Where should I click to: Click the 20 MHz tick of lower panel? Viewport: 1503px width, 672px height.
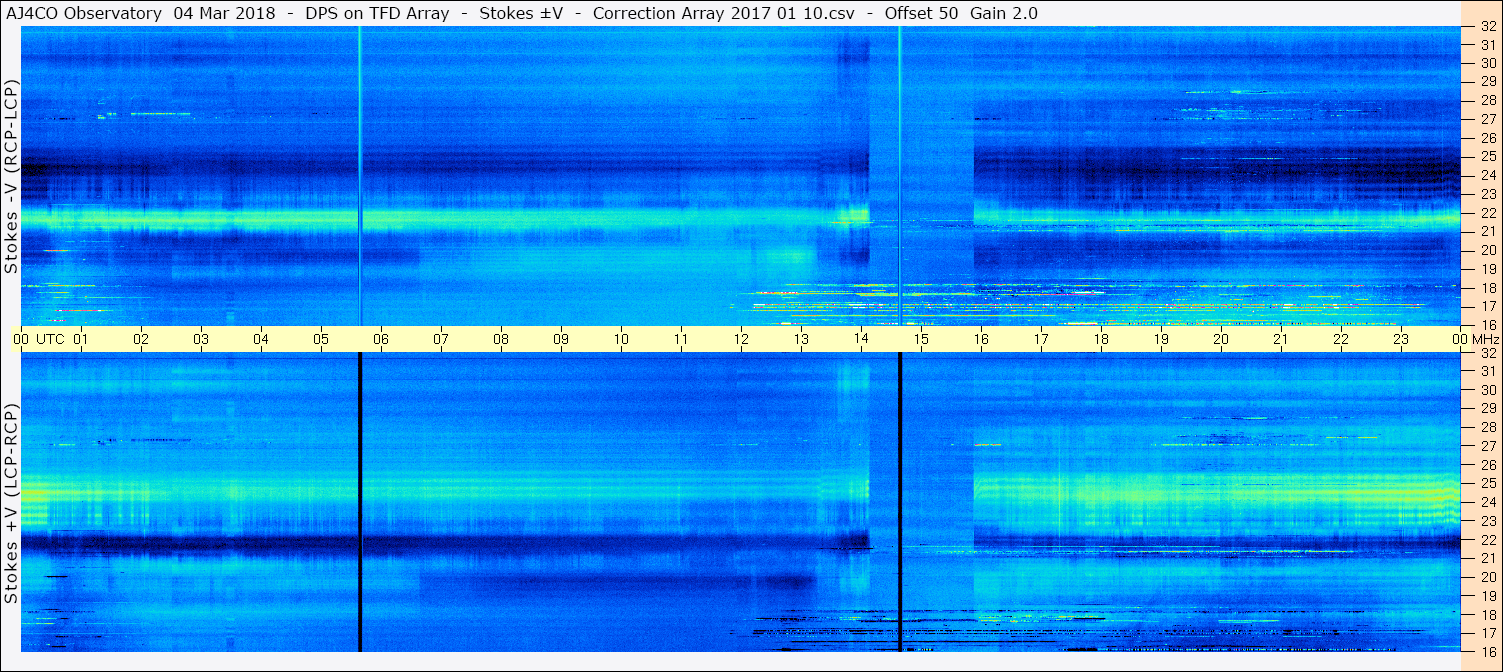pyautogui.click(x=1488, y=577)
